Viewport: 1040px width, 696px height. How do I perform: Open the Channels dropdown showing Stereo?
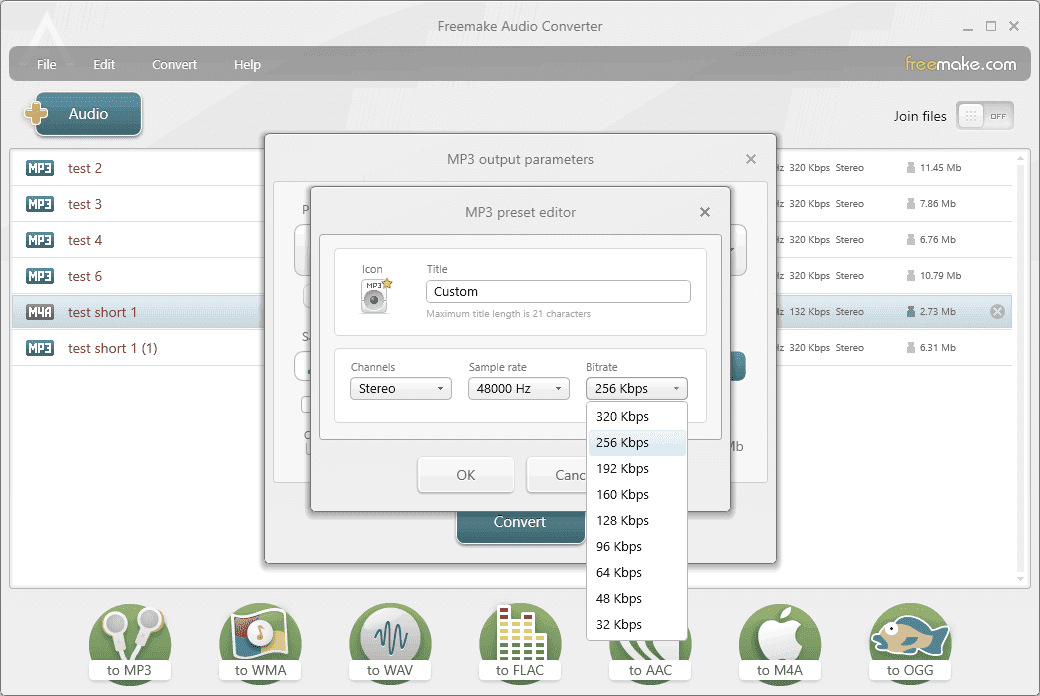[x=401, y=388]
